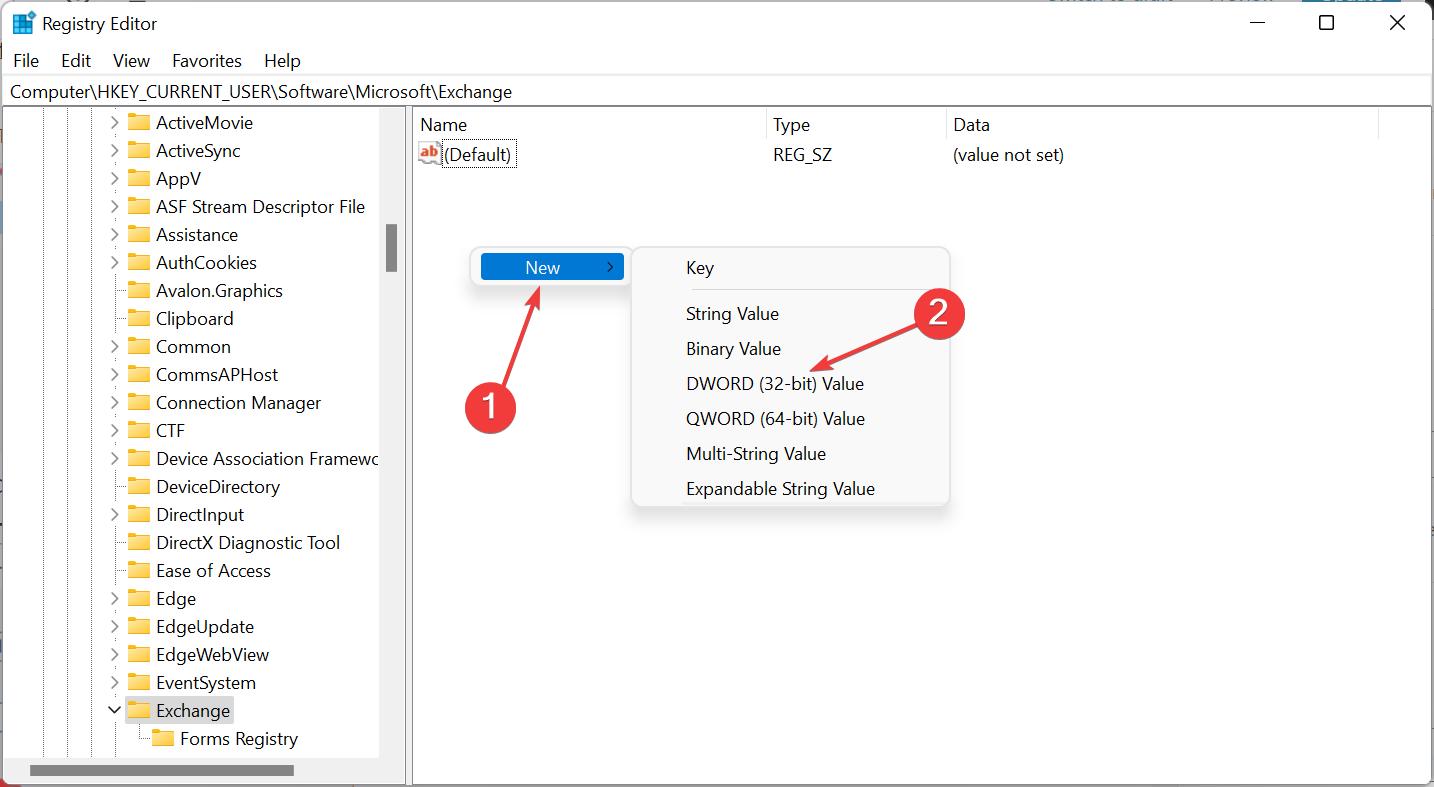Click the Avalon.Graphics folder icon

click(139, 291)
